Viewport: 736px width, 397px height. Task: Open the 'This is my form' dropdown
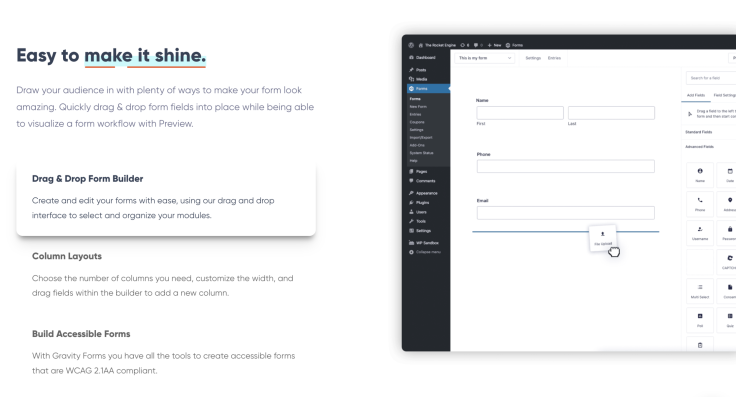point(484,58)
